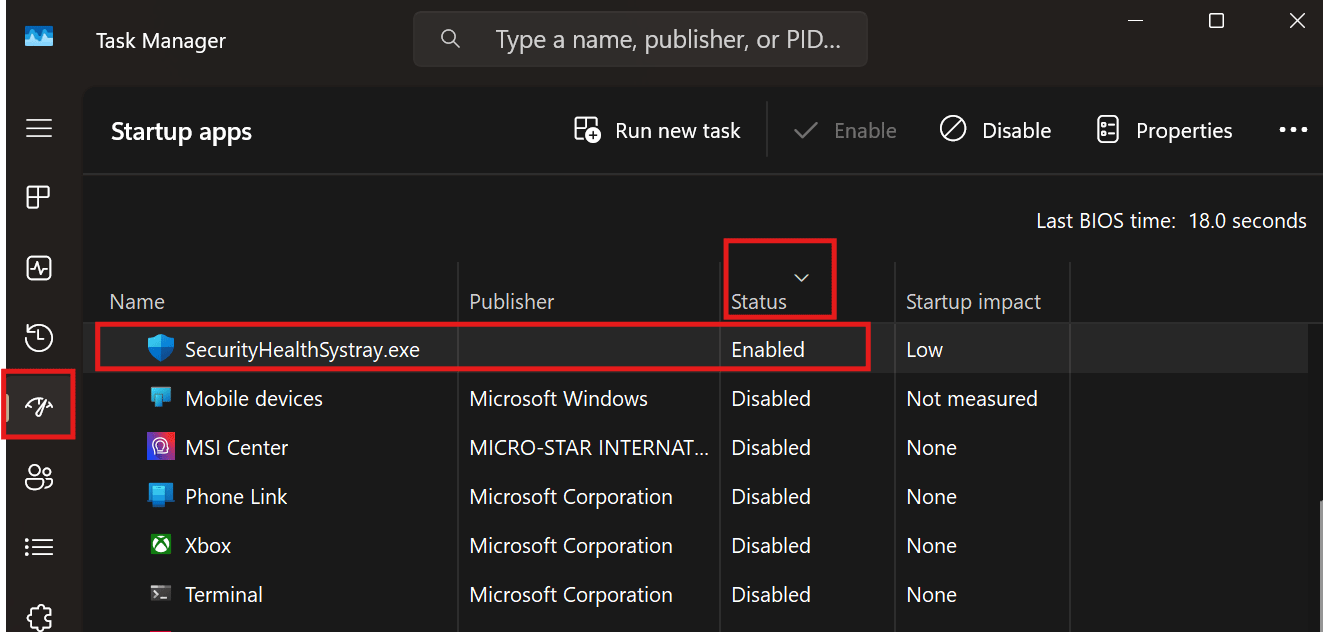Click the greyed-out Enable button
The width and height of the screenshot is (1323, 632).
(845, 130)
